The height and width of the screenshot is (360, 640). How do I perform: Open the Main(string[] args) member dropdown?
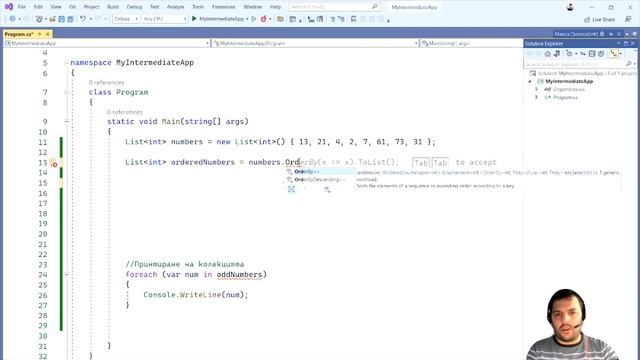(471, 43)
